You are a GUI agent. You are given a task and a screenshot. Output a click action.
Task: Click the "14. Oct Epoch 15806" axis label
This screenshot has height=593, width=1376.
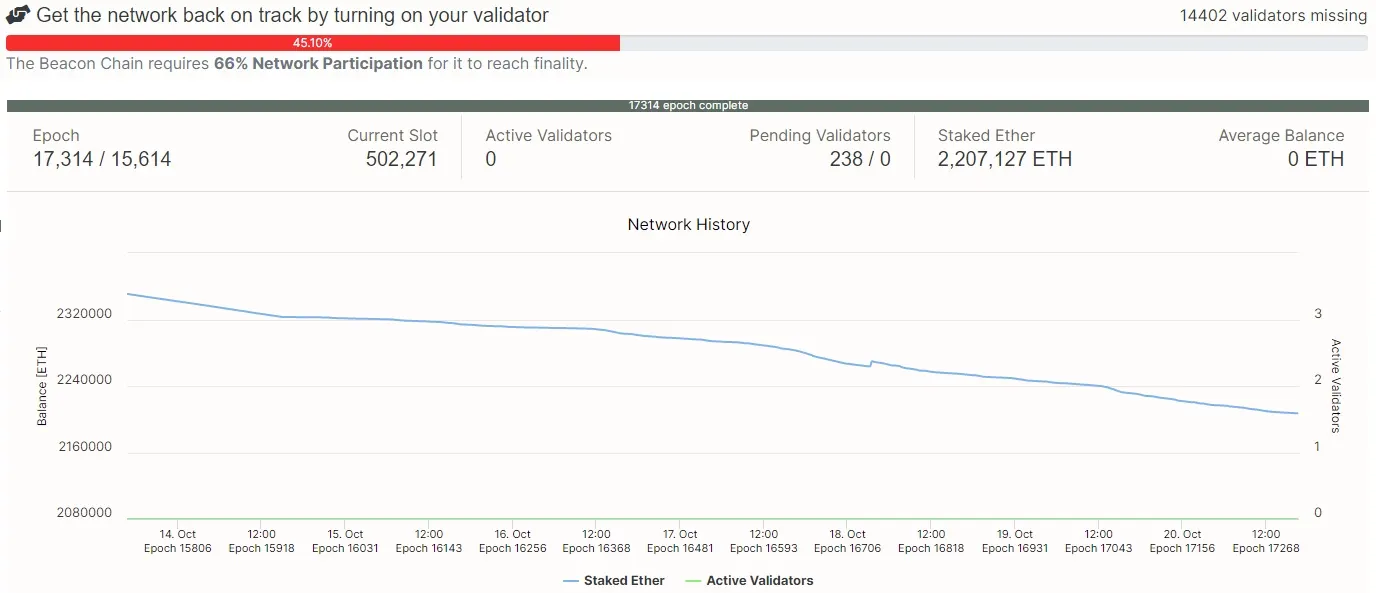178,541
